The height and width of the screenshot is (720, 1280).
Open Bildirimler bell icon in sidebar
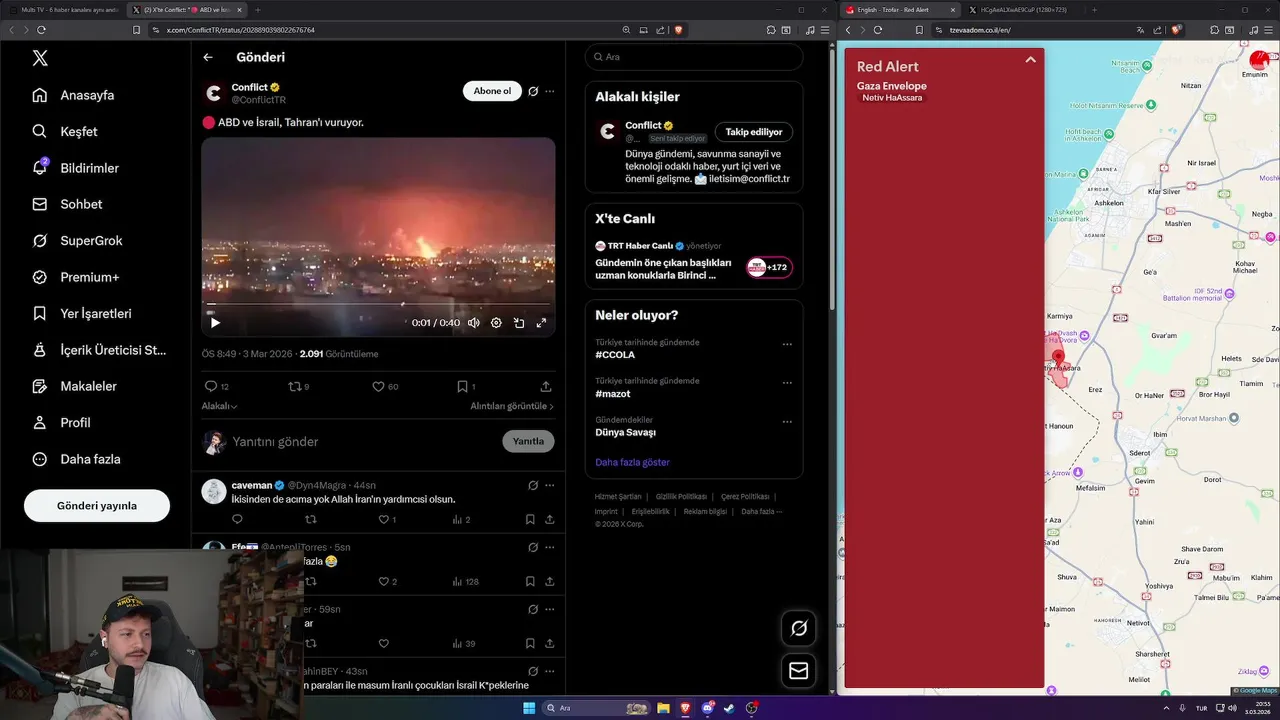pyautogui.click(x=40, y=168)
